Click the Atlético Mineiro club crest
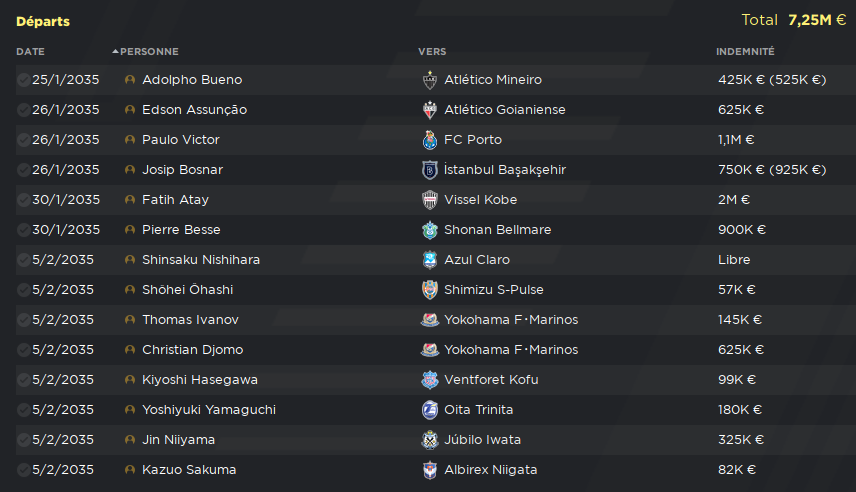Image resolution: width=856 pixels, height=492 pixels. point(430,80)
